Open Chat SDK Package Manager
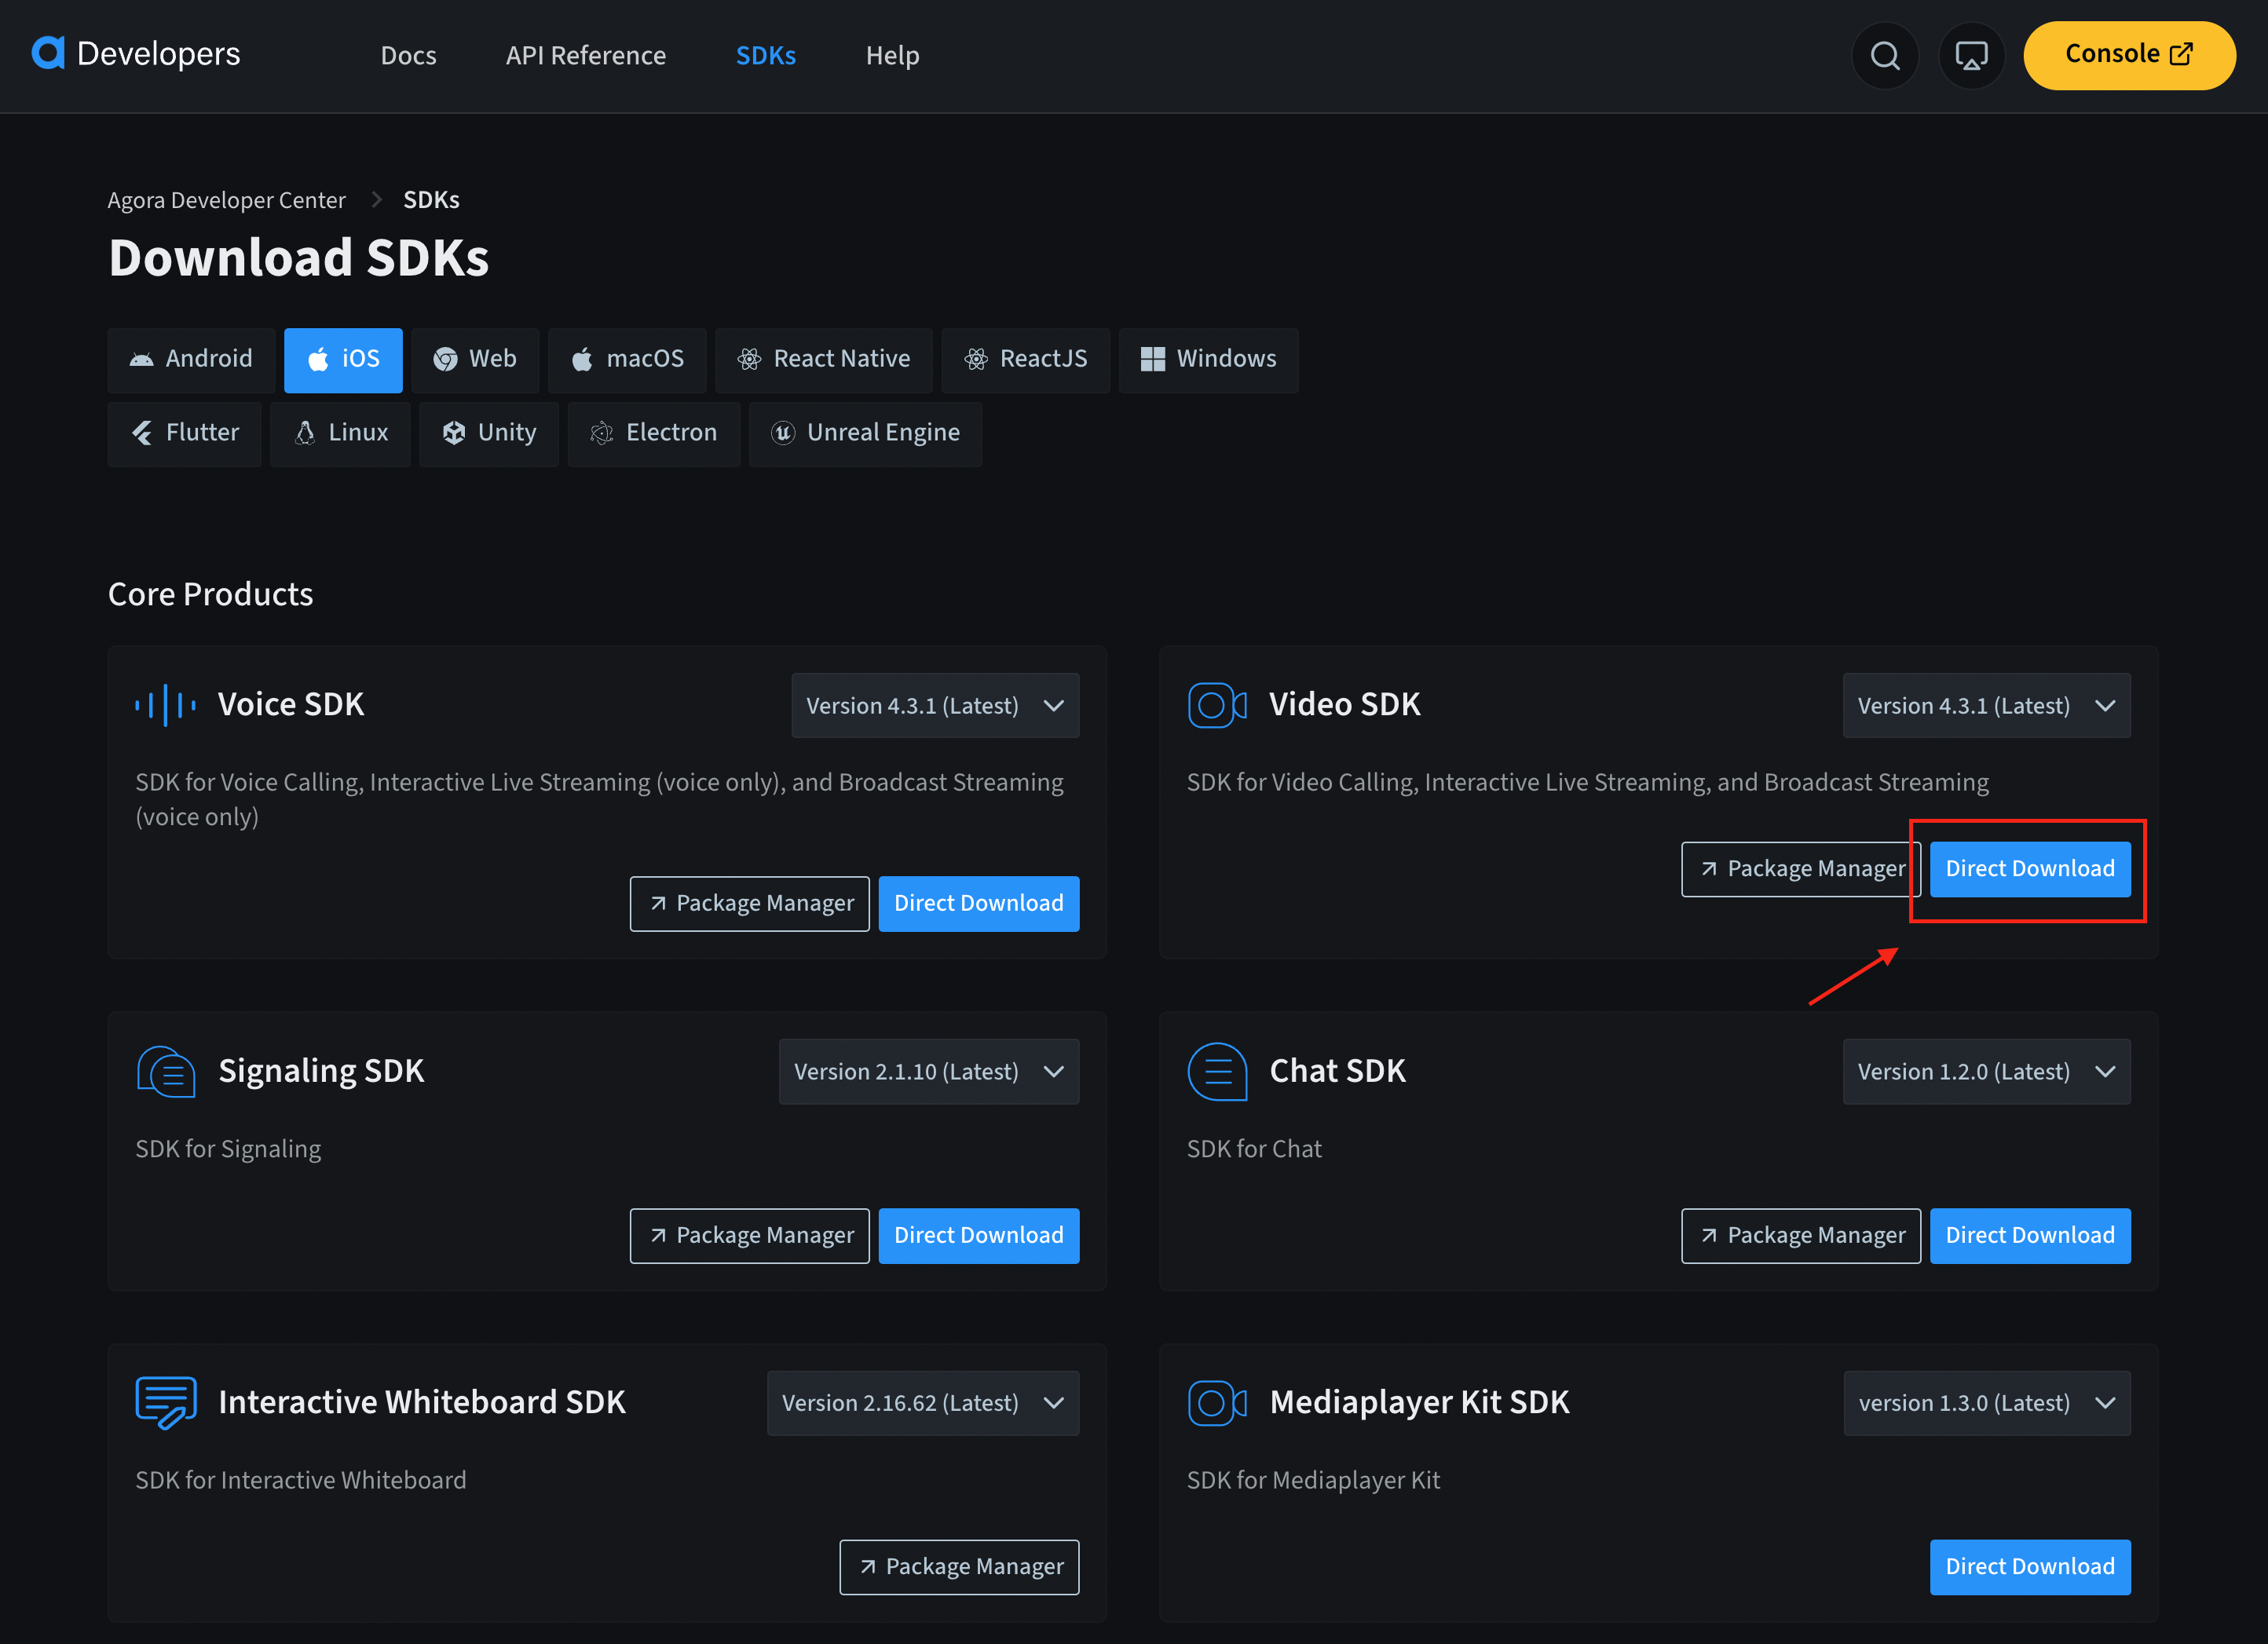 pos(1800,1235)
